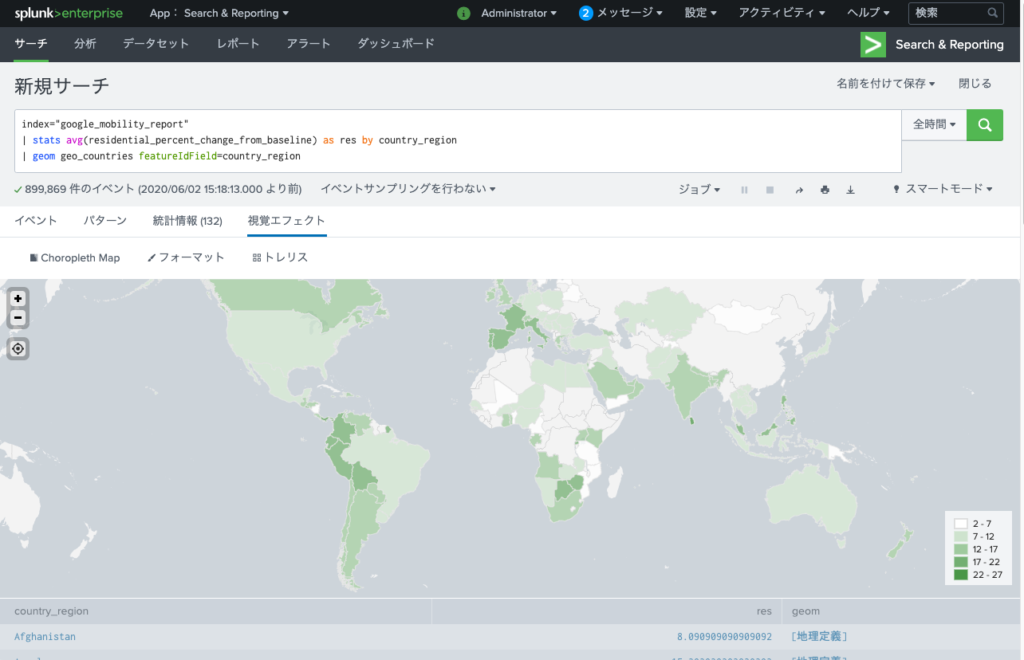Click the Afghanistan country link
Screen dimensions: 1024x660
tap(45, 636)
